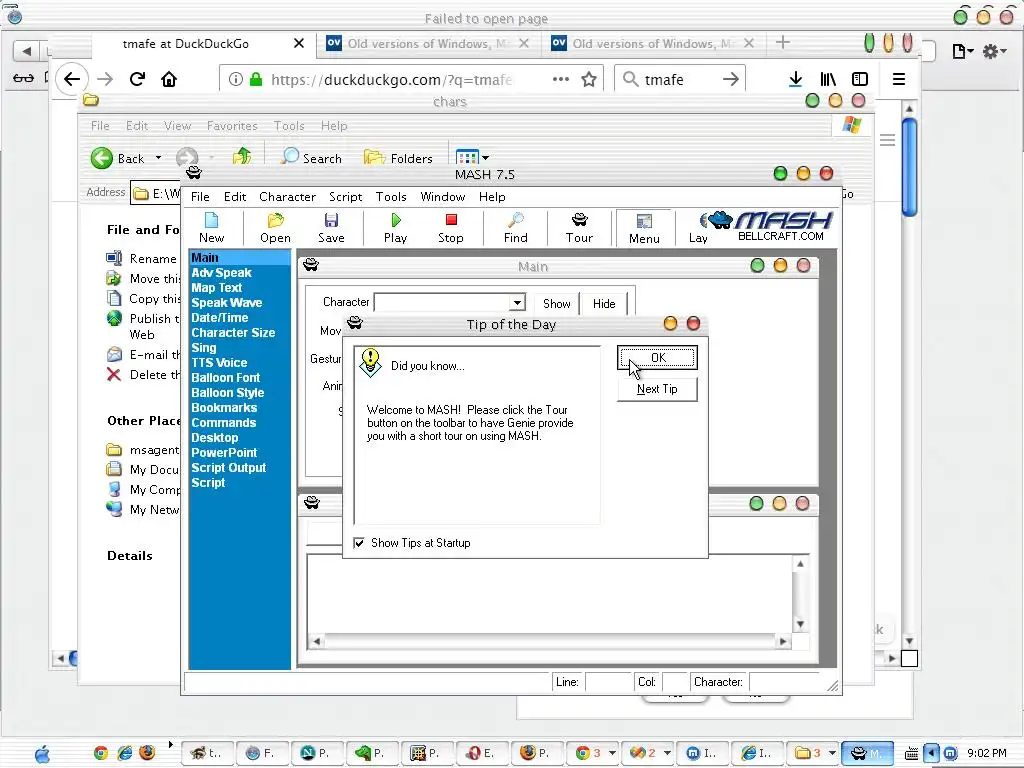Click the Hide character button
1024x768 pixels.
[x=604, y=304]
